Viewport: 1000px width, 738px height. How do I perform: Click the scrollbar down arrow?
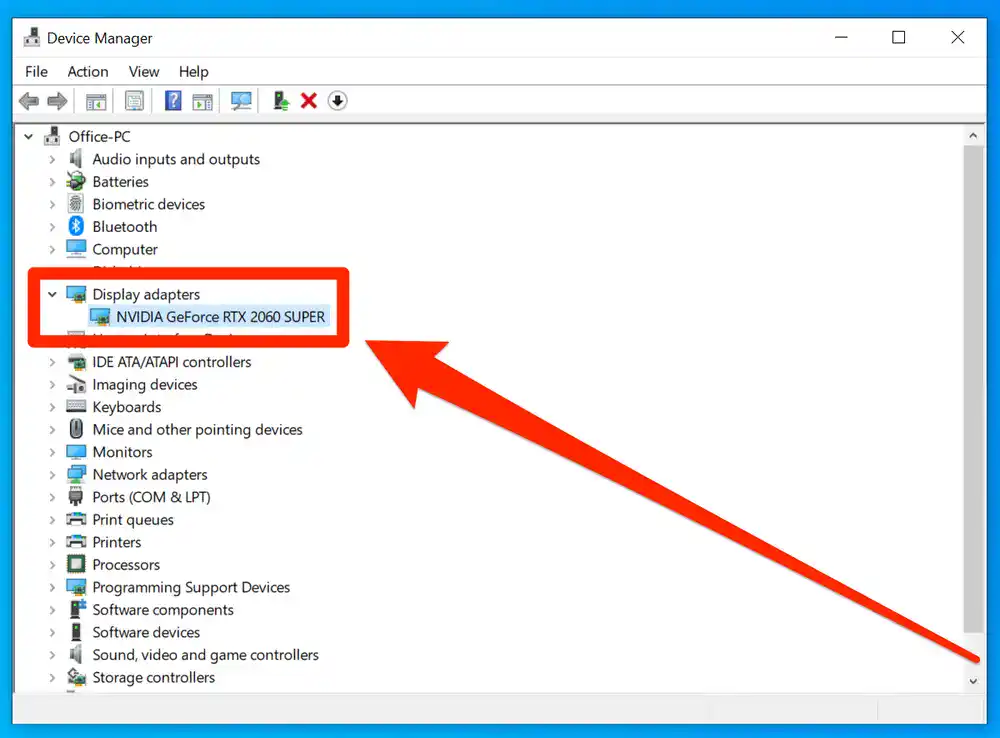coord(973,681)
